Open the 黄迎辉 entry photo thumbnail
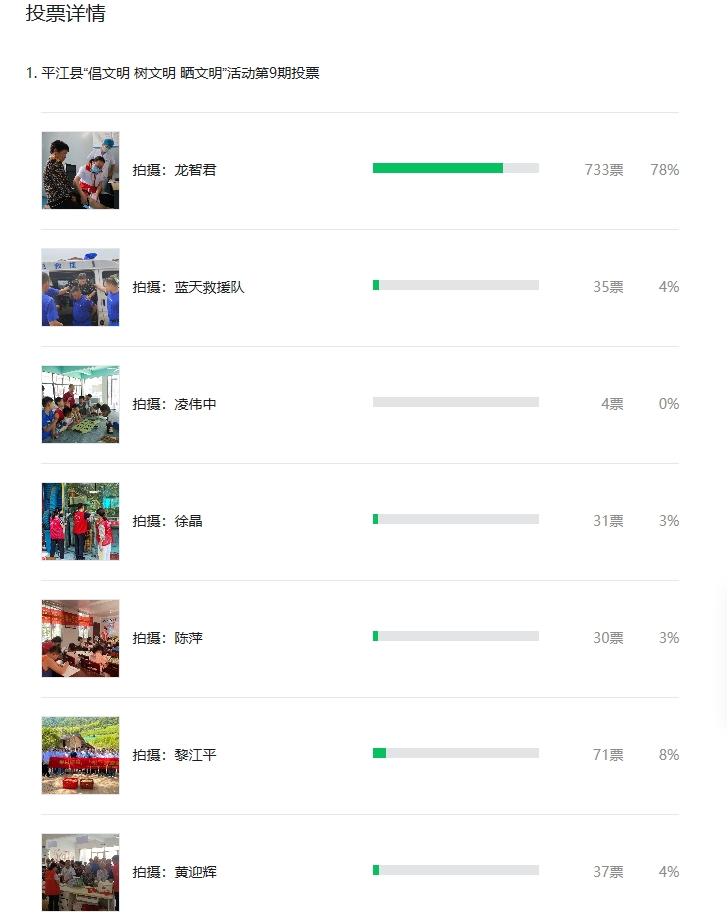 coord(80,872)
